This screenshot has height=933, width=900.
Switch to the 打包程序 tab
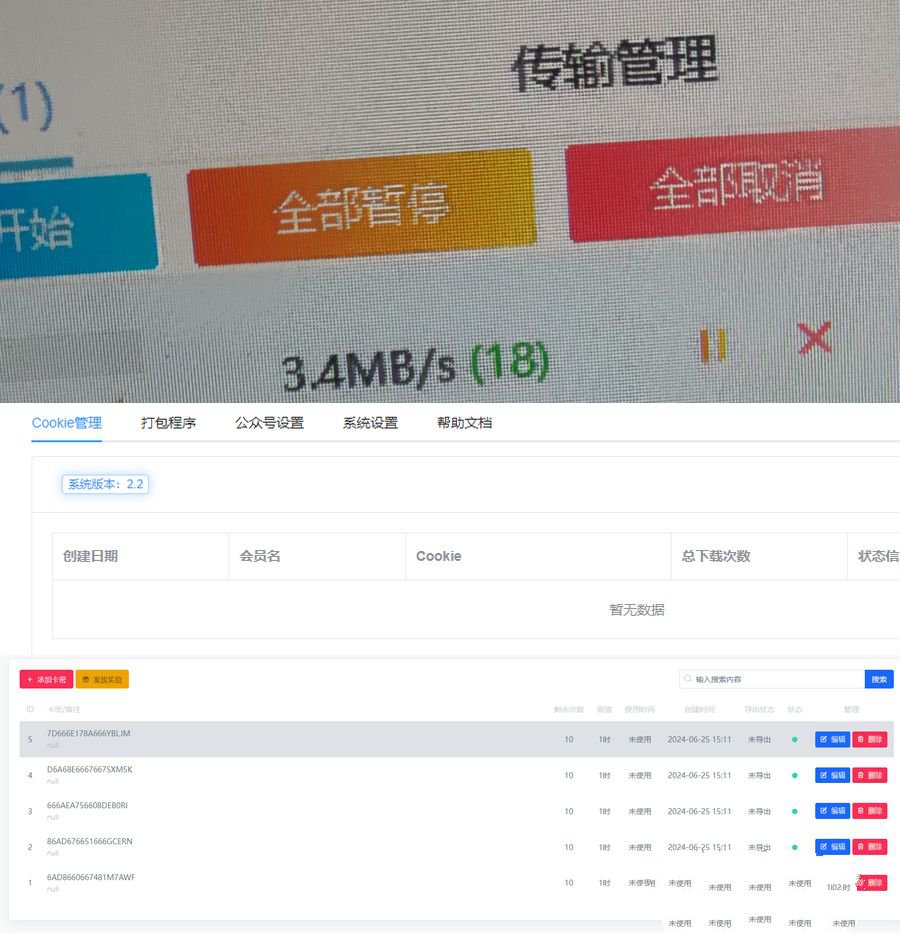pyautogui.click(x=170, y=423)
